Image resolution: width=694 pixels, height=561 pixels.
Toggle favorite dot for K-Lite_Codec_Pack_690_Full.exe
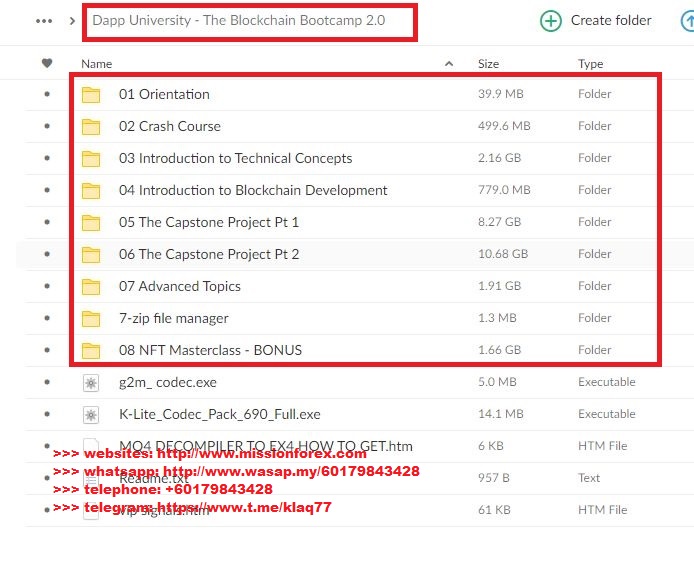click(47, 414)
